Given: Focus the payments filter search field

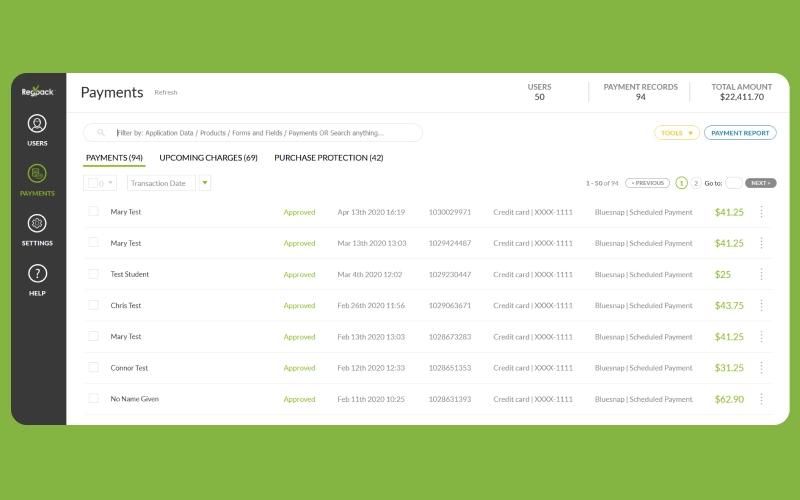Looking at the screenshot, I should point(253,133).
